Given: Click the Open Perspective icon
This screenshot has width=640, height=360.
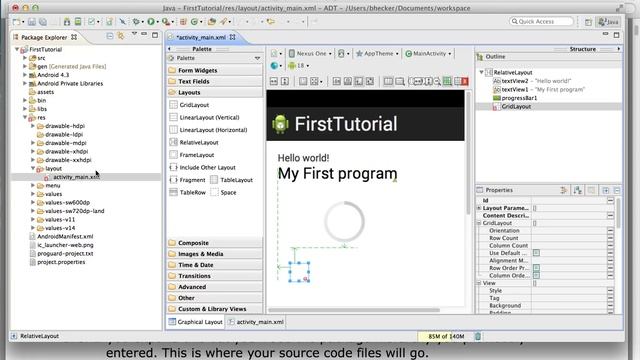Looking at the screenshot, I should [x=588, y=22].
